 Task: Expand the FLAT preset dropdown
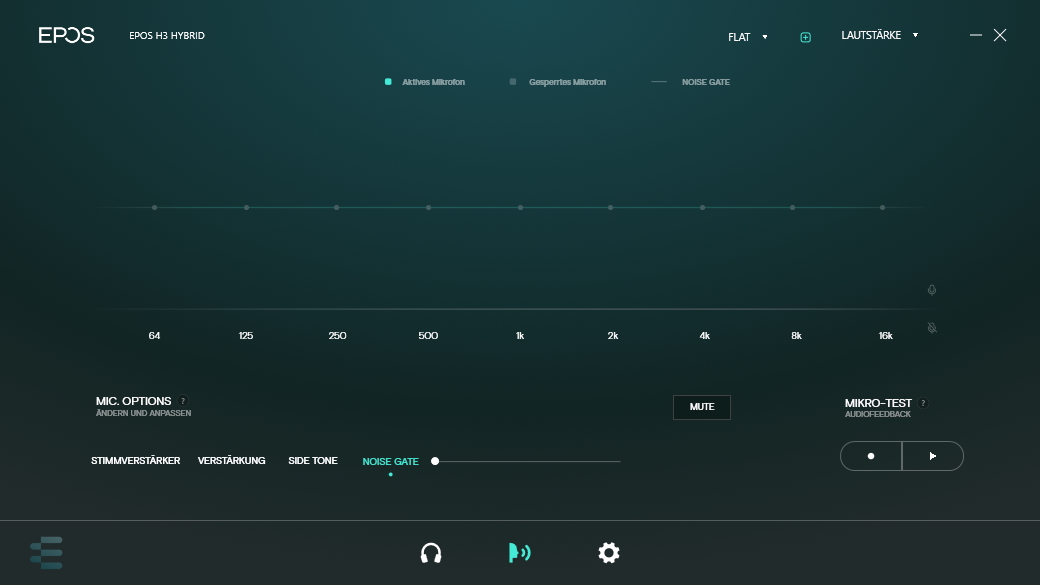tap(747, 37)
